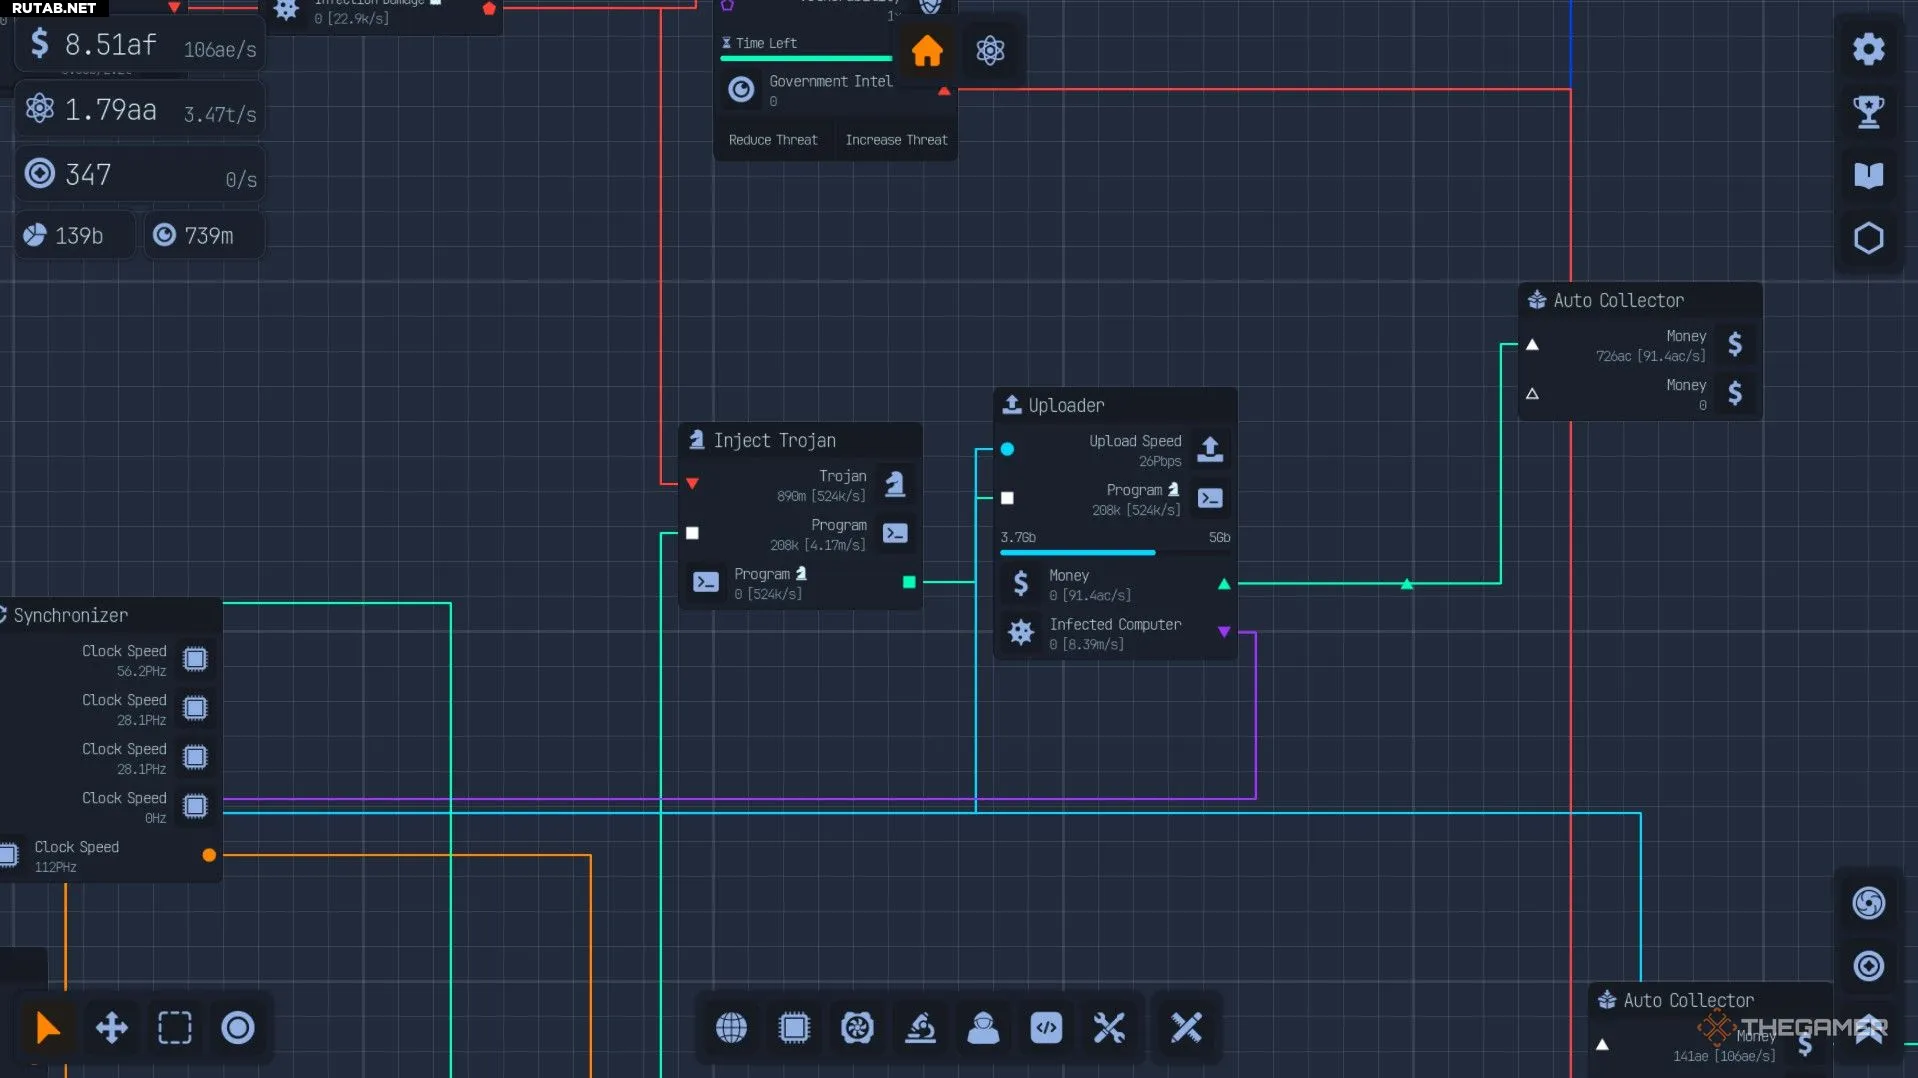Open the book guide icon

pos(1868,176)
